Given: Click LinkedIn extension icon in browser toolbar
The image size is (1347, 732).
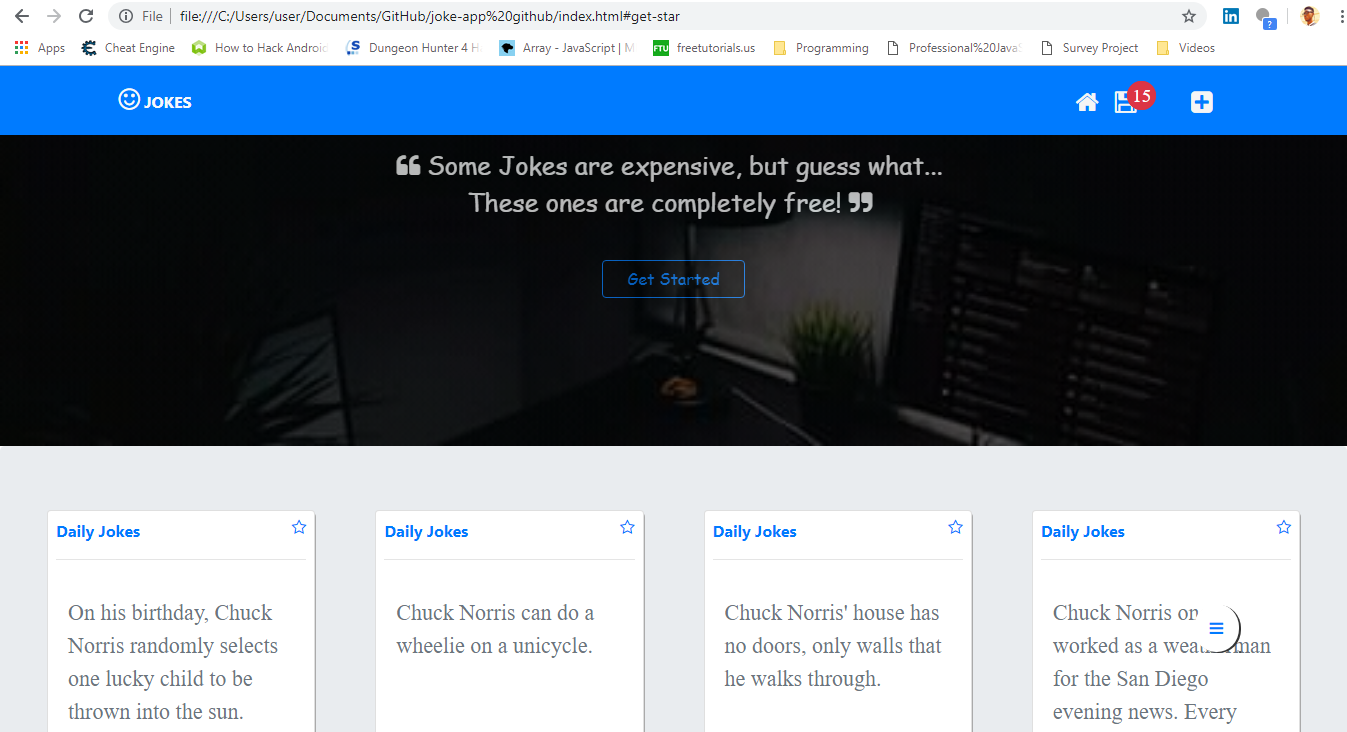Looking at the screenshot, I should [x=1231, y=16].
